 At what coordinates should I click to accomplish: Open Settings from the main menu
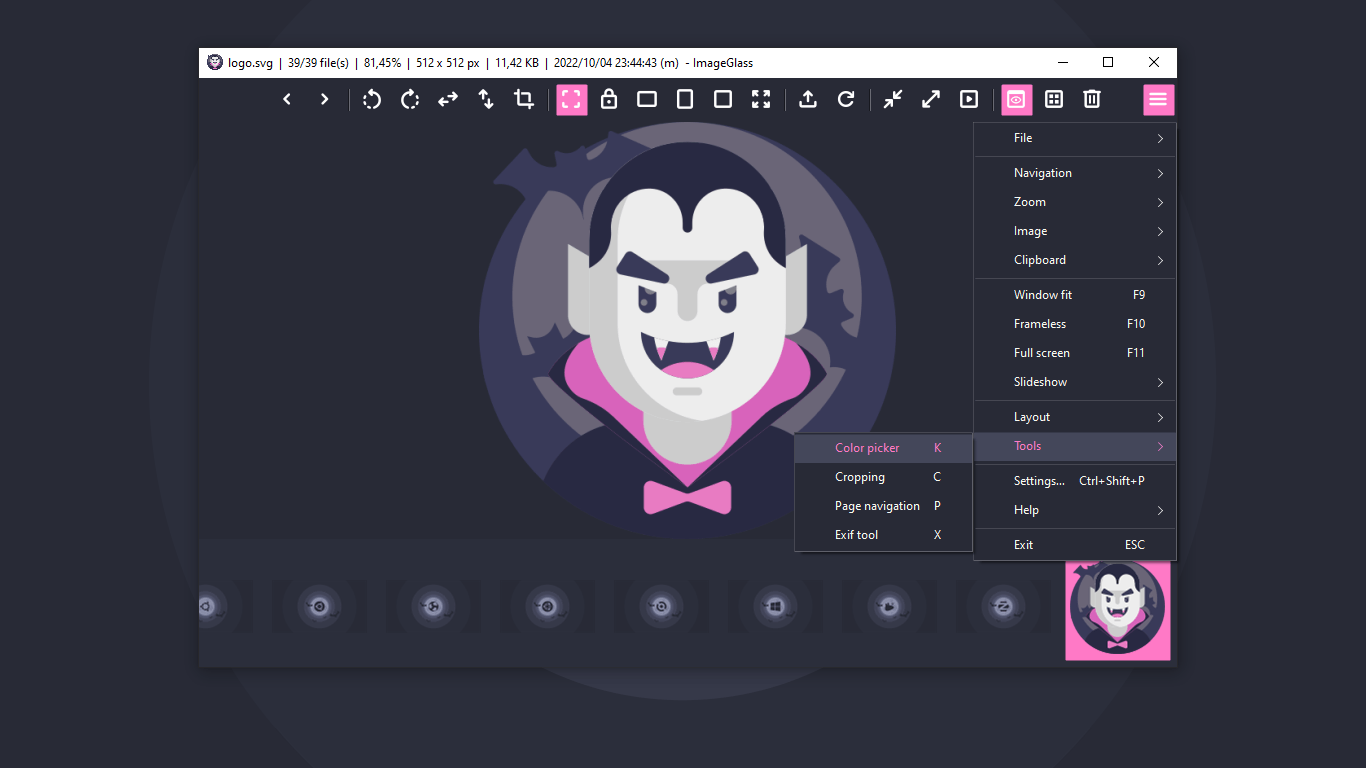pos(1039,481)
